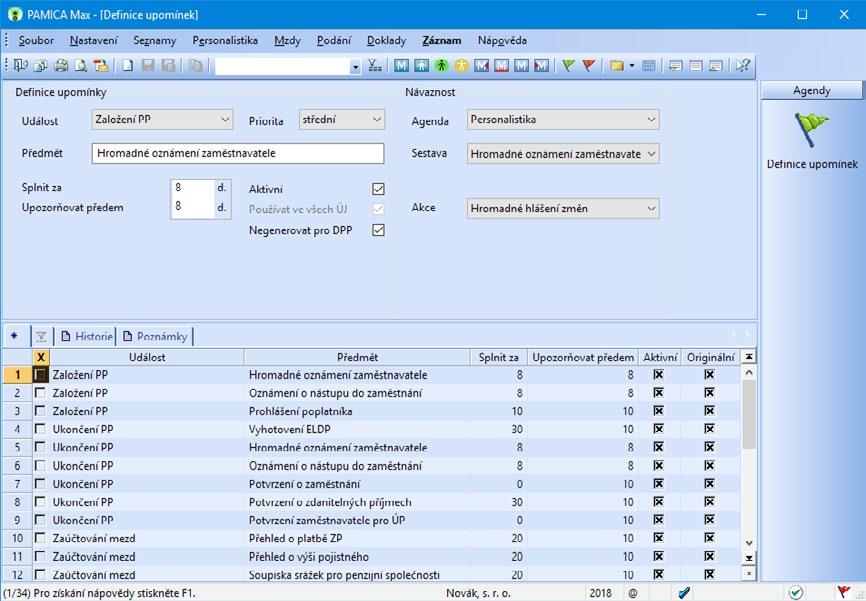Image resolution: width=866 pixels, height=601 pixels.
Task: Check row 2 selection box for Oznámení o nástupu
Action: [x=40, y=393]
